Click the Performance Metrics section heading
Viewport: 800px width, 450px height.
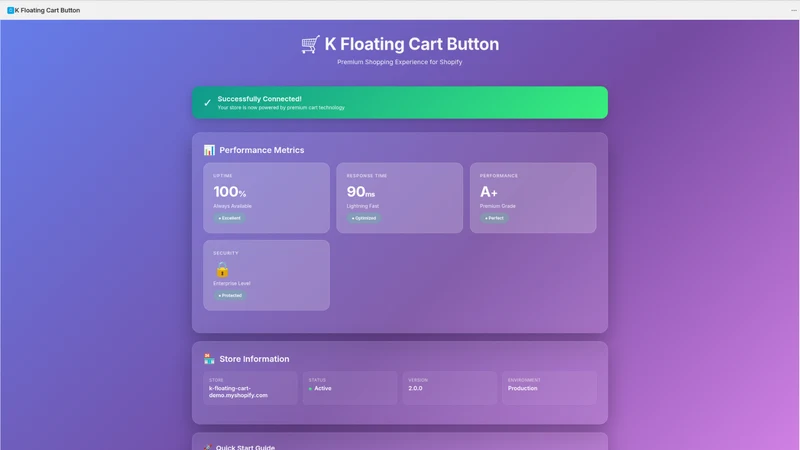[x=262, y=150]
